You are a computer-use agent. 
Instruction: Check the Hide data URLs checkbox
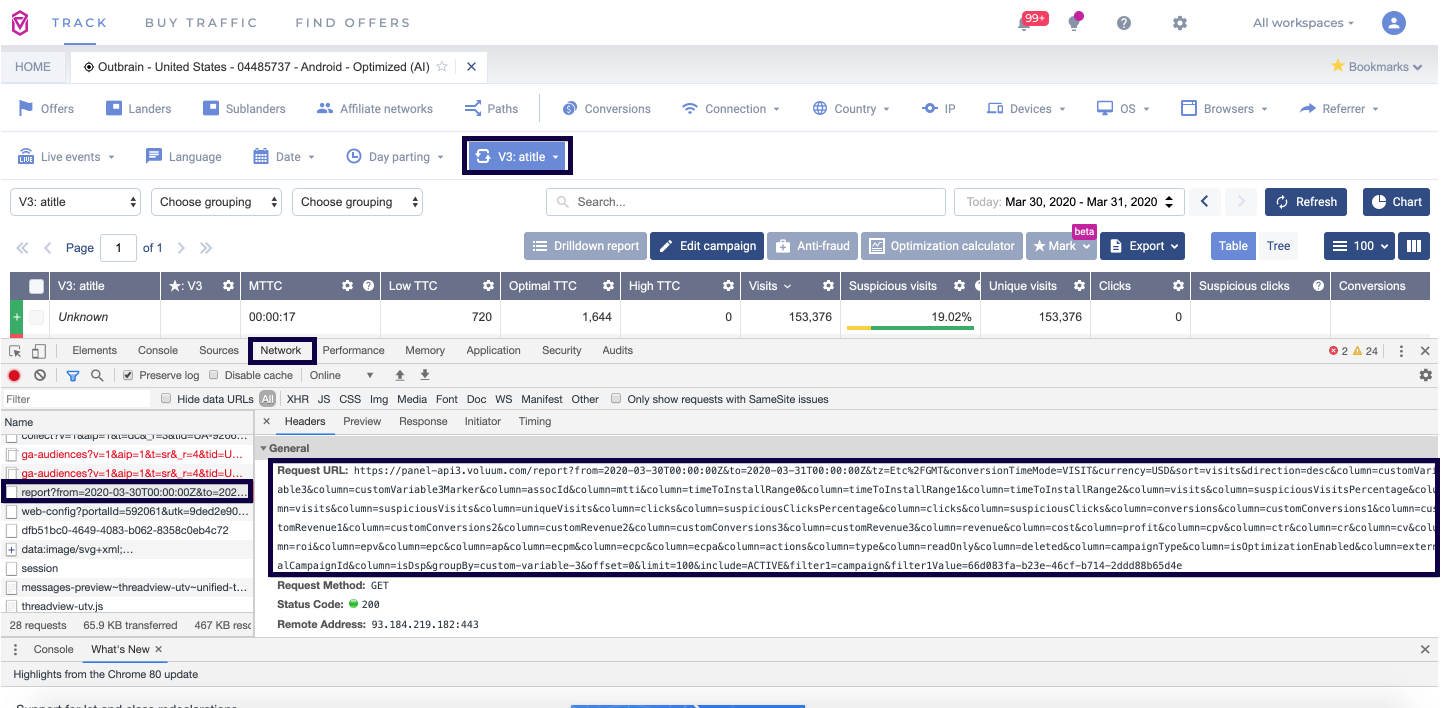[167, 399]
